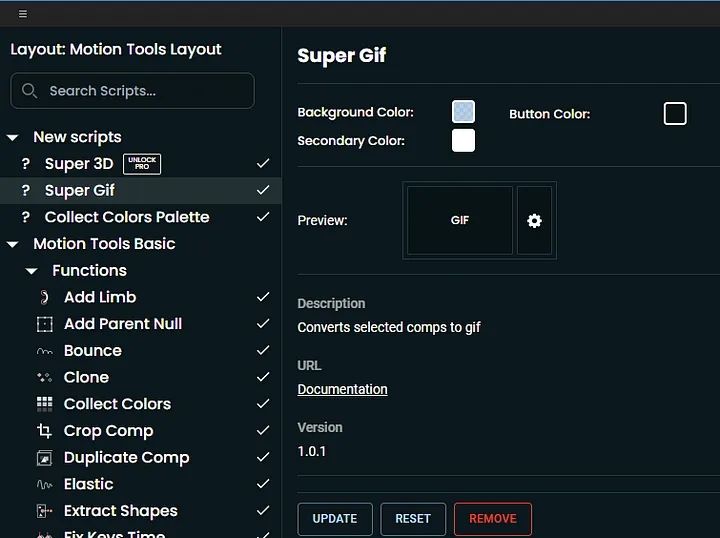Select the Bounce function icon
The height and width of the screenshot is (538, 720).
tap(44, 351)
